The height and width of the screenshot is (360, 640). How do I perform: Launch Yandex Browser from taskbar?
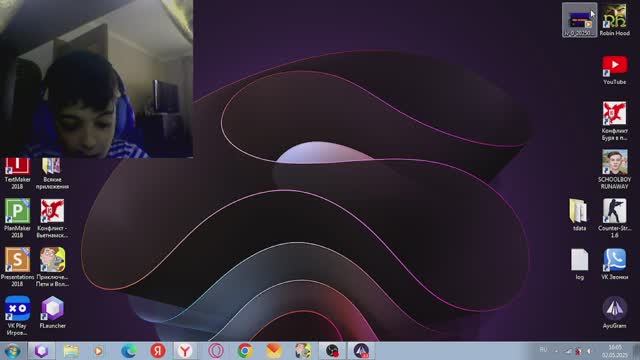click(185, 351)
